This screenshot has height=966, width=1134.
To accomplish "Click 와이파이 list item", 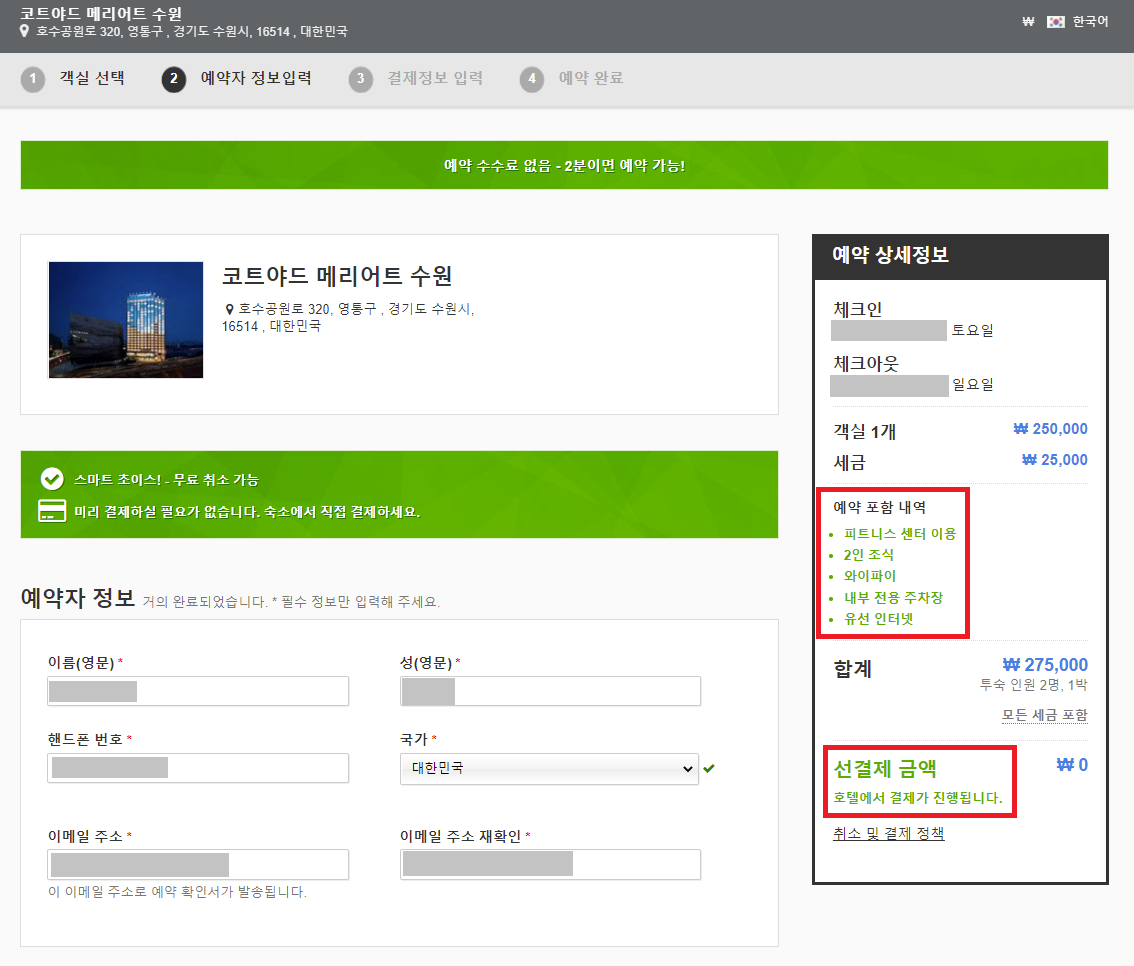I will click(869, 576).
